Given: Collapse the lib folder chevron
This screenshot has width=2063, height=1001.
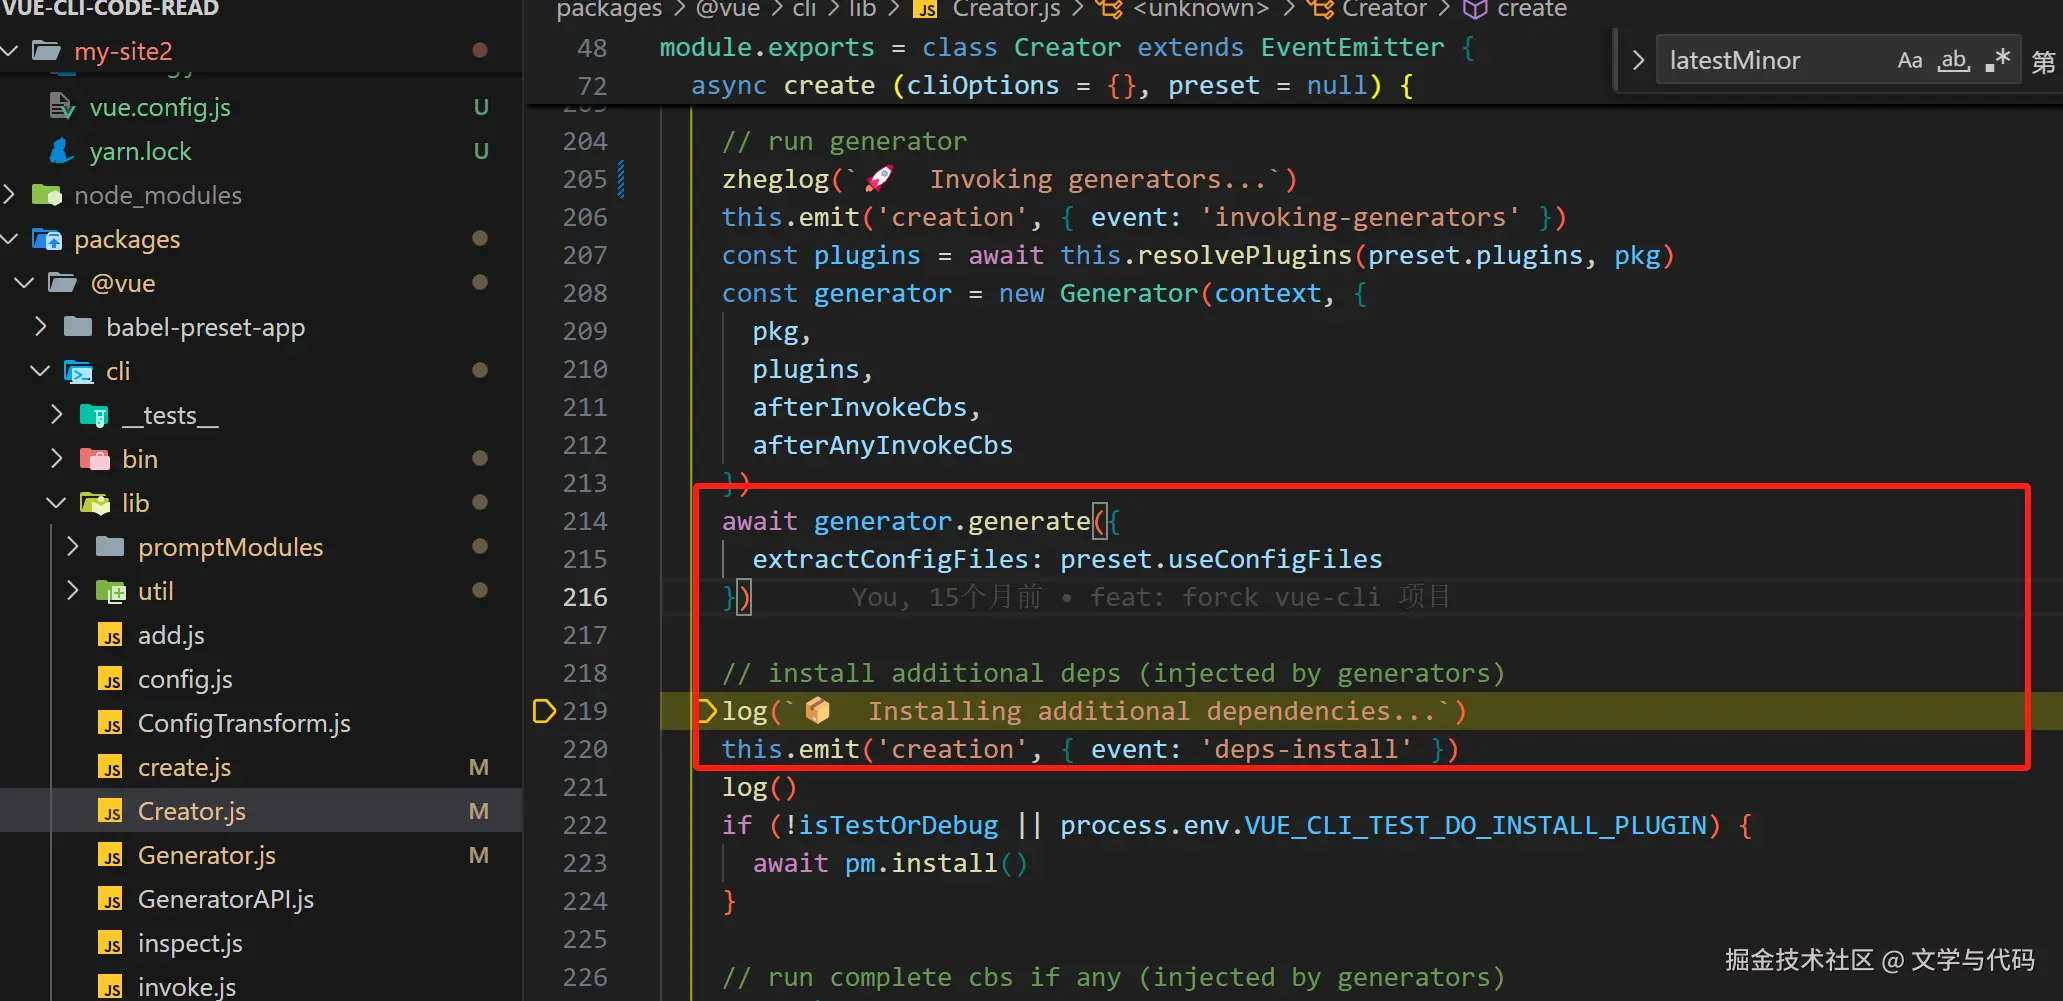Looking at the screenshot, I should pyautogui.click(x=57, y=502).
